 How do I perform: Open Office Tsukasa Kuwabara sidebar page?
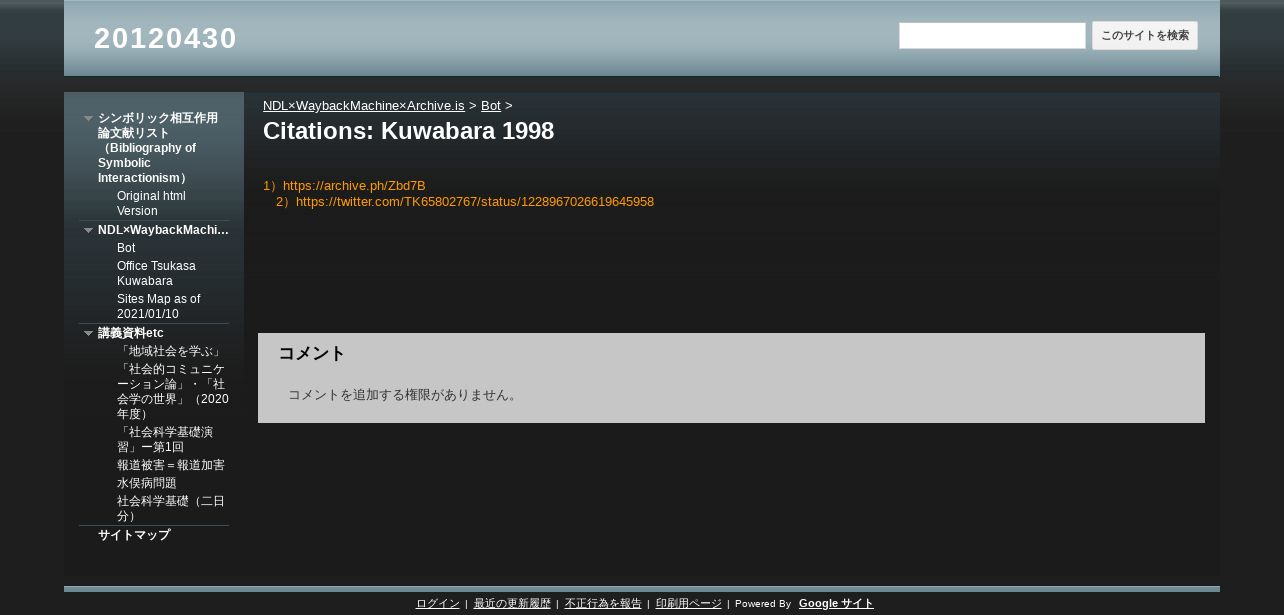point(156,273)
